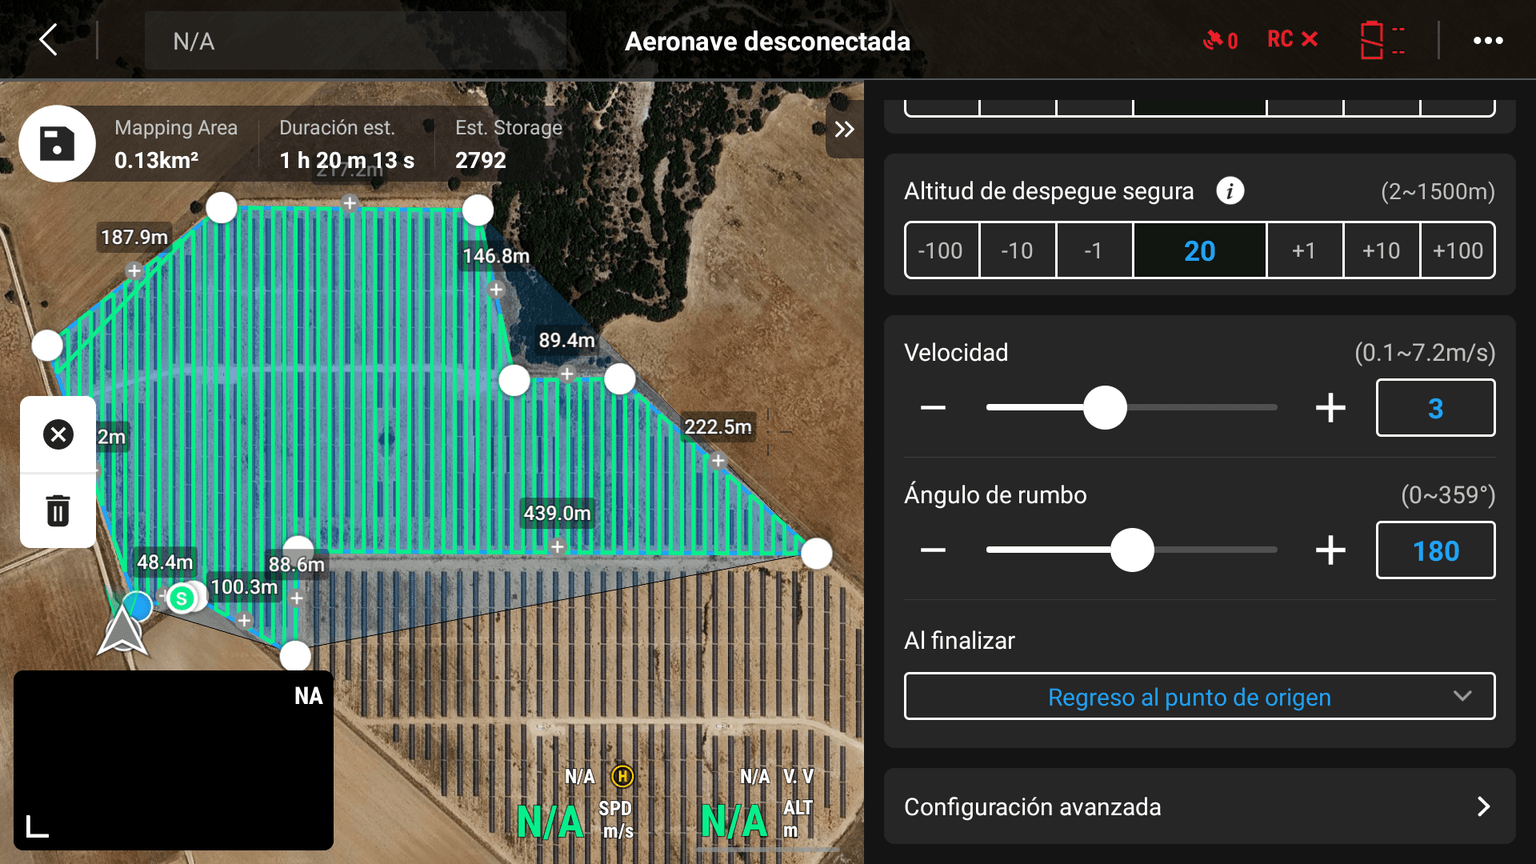Increase Ángulo de rumbo with the plus button

tap(1330, 550)
